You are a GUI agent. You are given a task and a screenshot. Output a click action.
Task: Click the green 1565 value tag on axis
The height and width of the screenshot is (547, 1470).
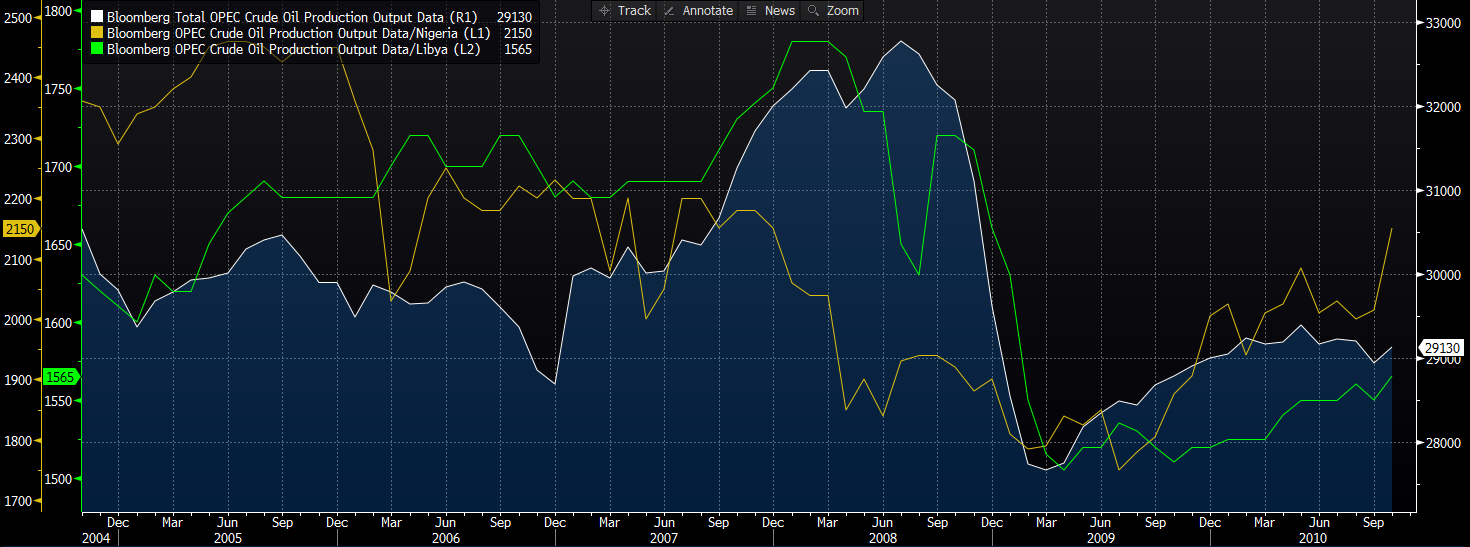coord(60,377)
